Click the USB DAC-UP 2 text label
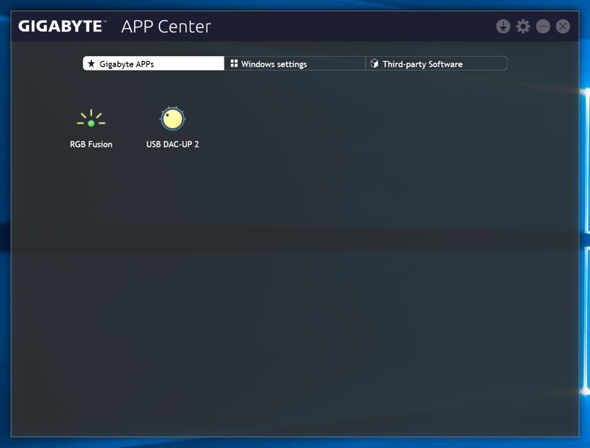Screen dimensions: 590x448 tap(172, 144)
